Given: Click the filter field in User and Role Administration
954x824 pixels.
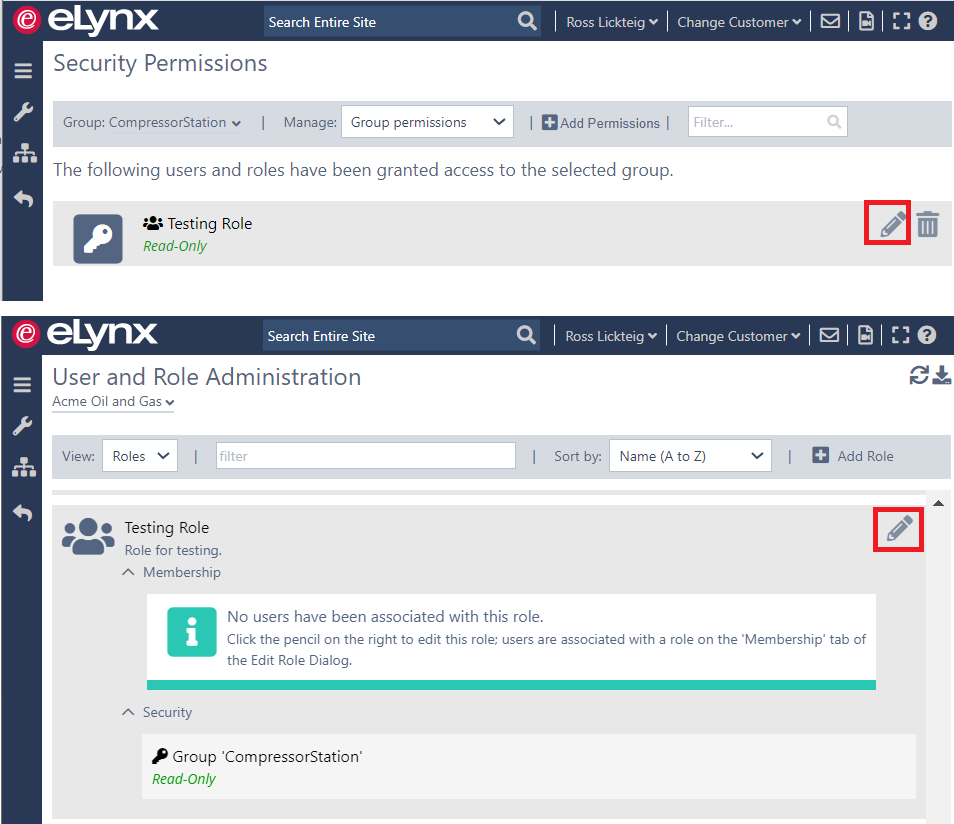Looking at the screenshot, I should 366,456.
